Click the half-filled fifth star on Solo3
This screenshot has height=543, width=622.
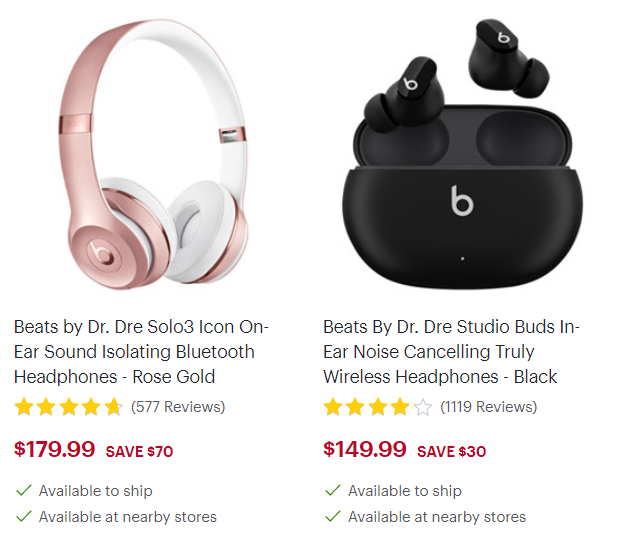coord(114,407)
